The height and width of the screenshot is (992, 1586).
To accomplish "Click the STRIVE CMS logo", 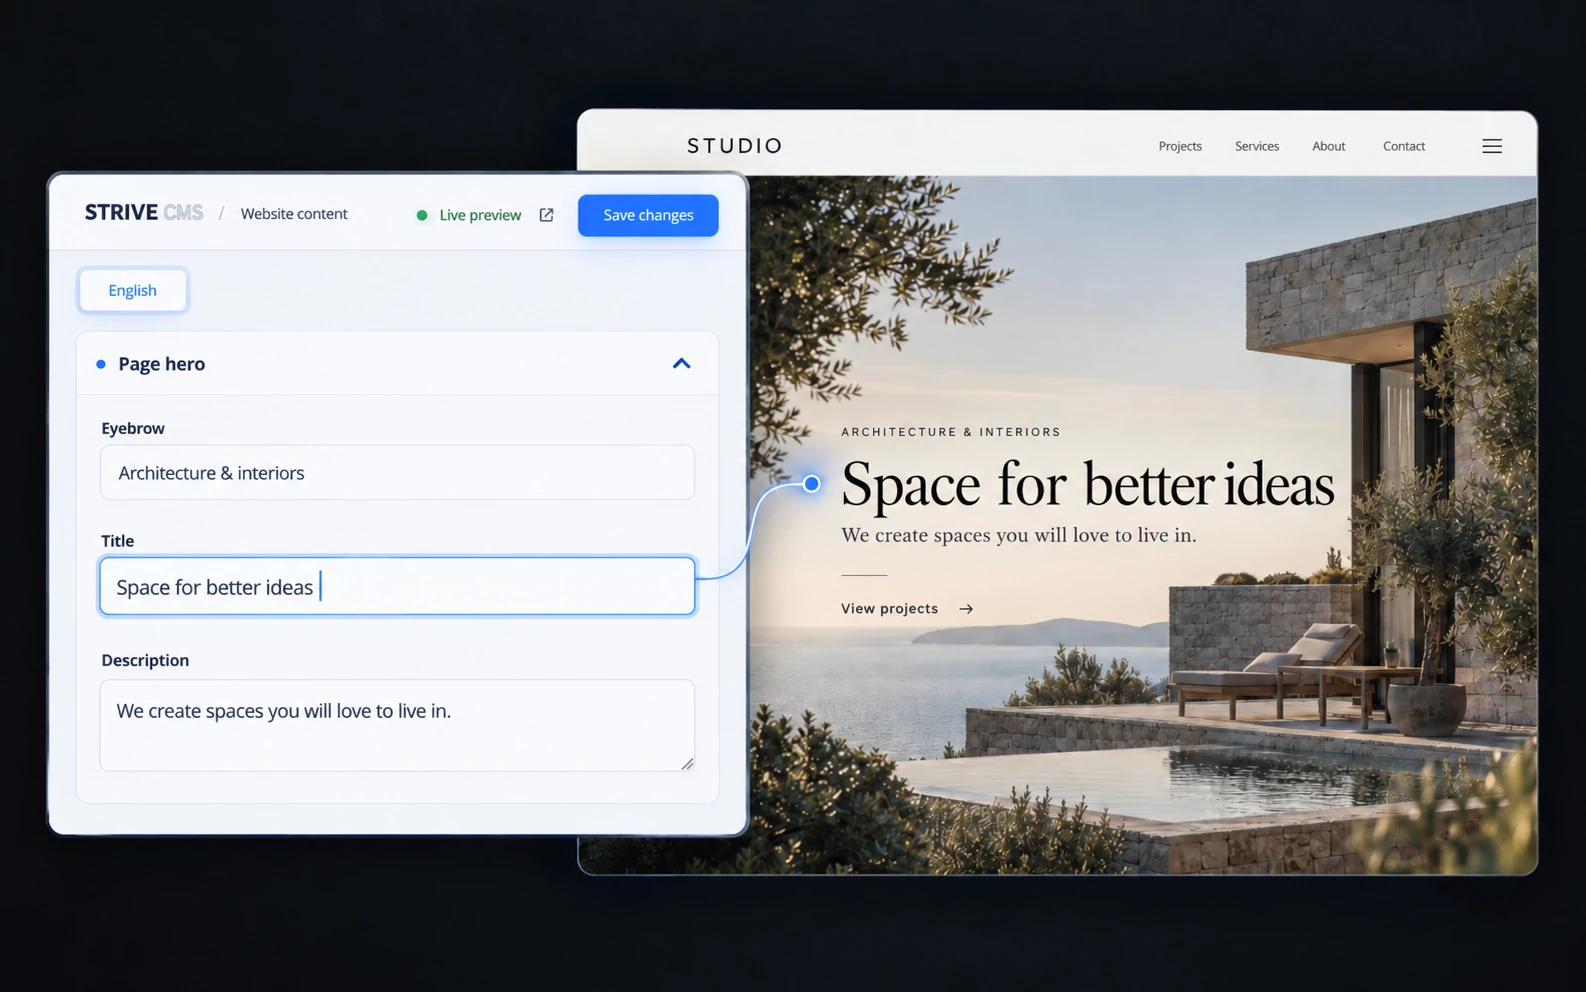I will pyautogui.click(x=144, y=212).
